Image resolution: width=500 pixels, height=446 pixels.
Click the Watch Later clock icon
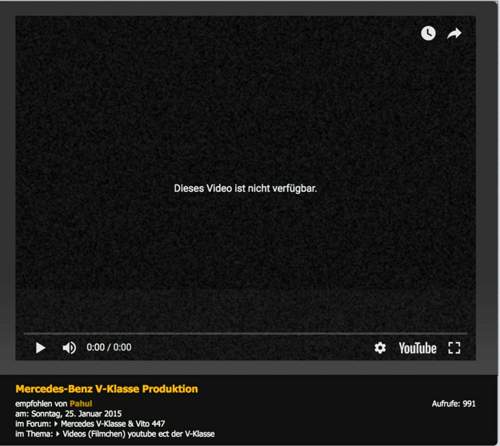pyautogui.click(x=428, y=33)
